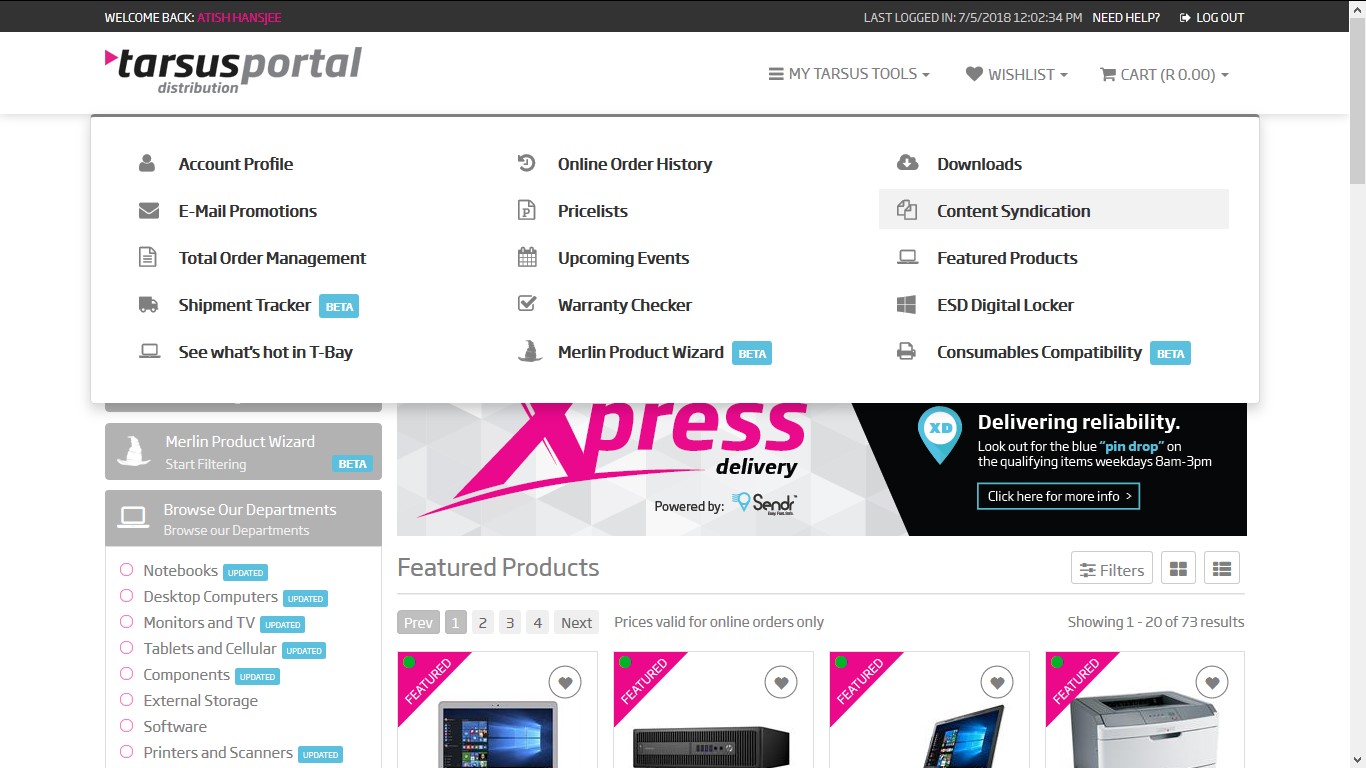Click the printer icon for Consumables Compatibility
Viewport: 1366px width, 768px height.
(x=907, y=352)
